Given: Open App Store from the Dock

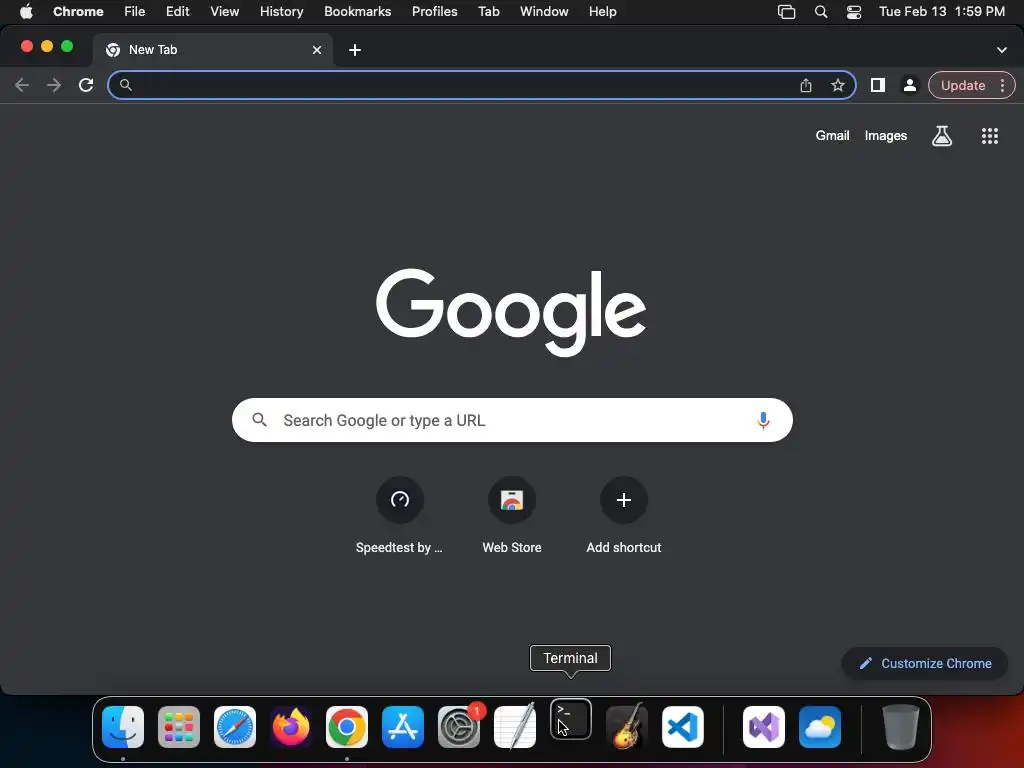Looking at the screenshot, I should coord(403,727).
